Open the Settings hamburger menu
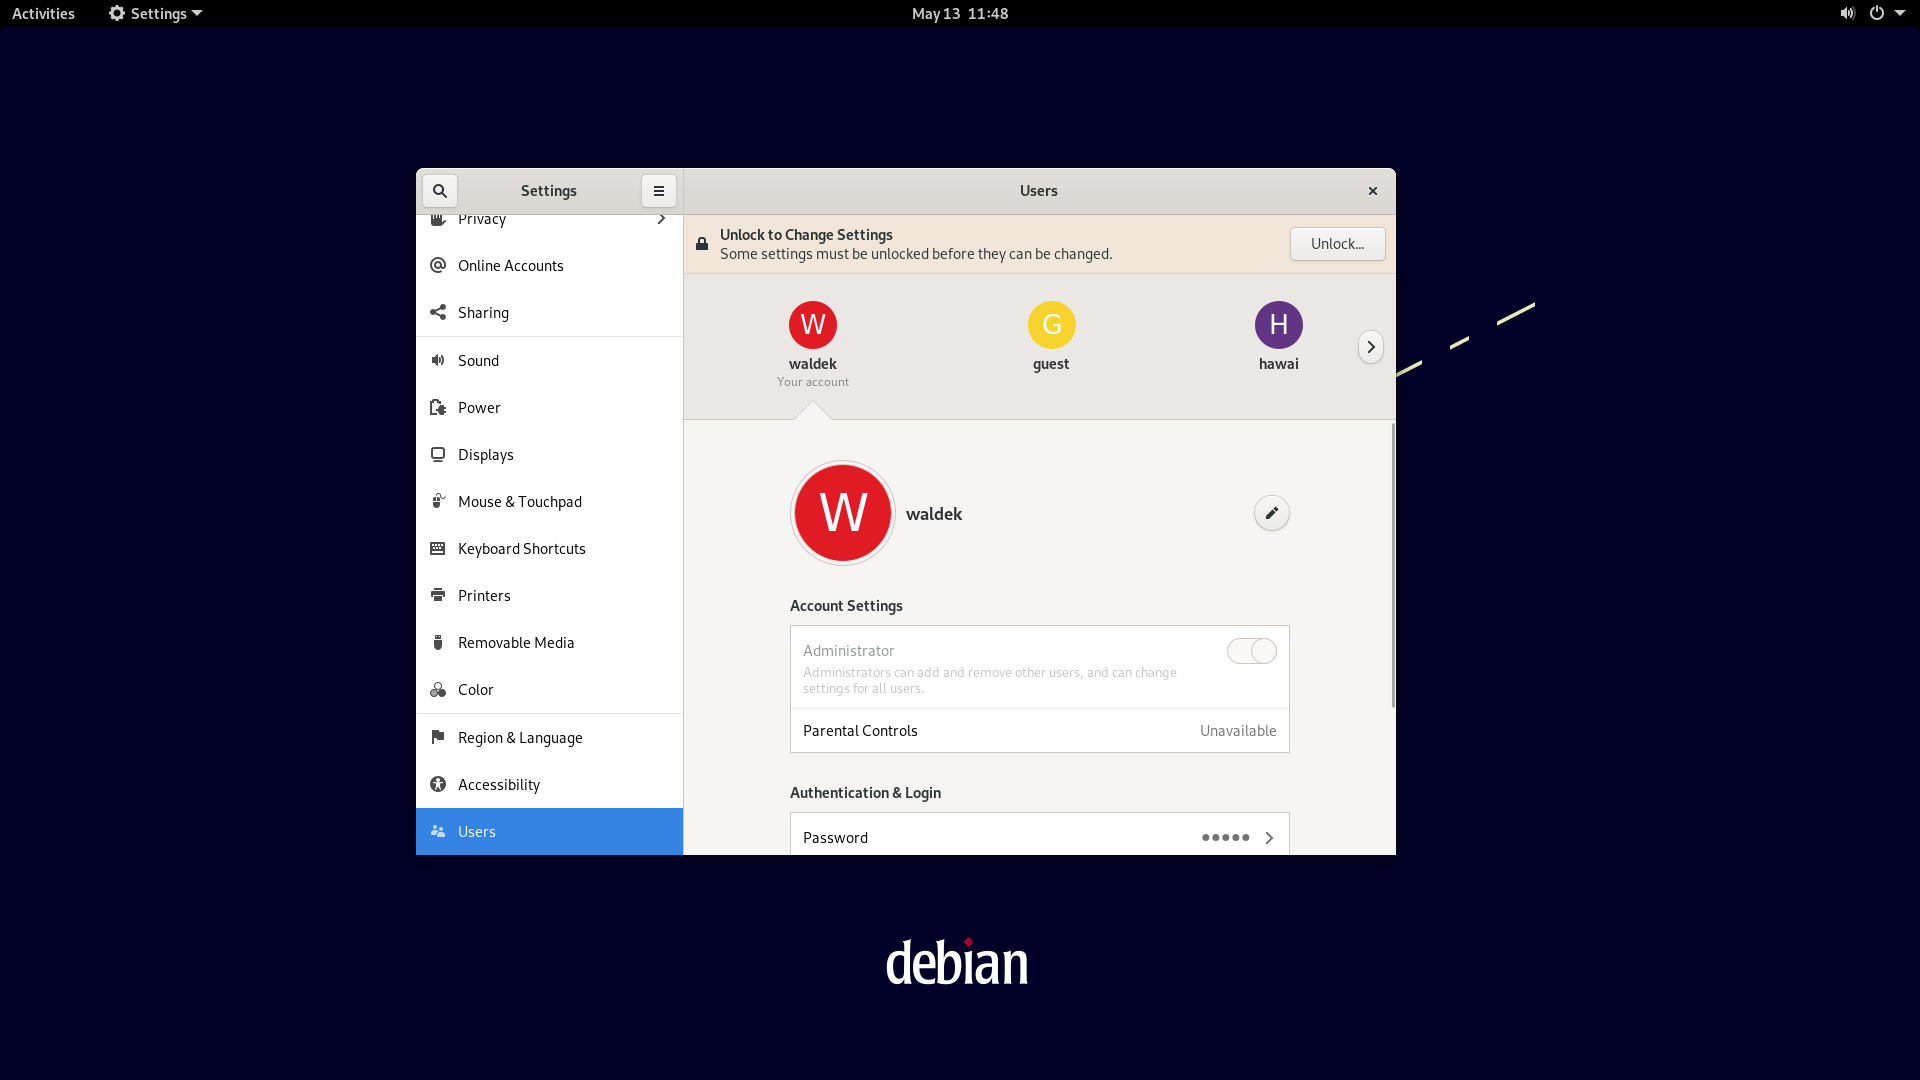The width and height of the screenshot is (1920, 1080). (659, 191)
